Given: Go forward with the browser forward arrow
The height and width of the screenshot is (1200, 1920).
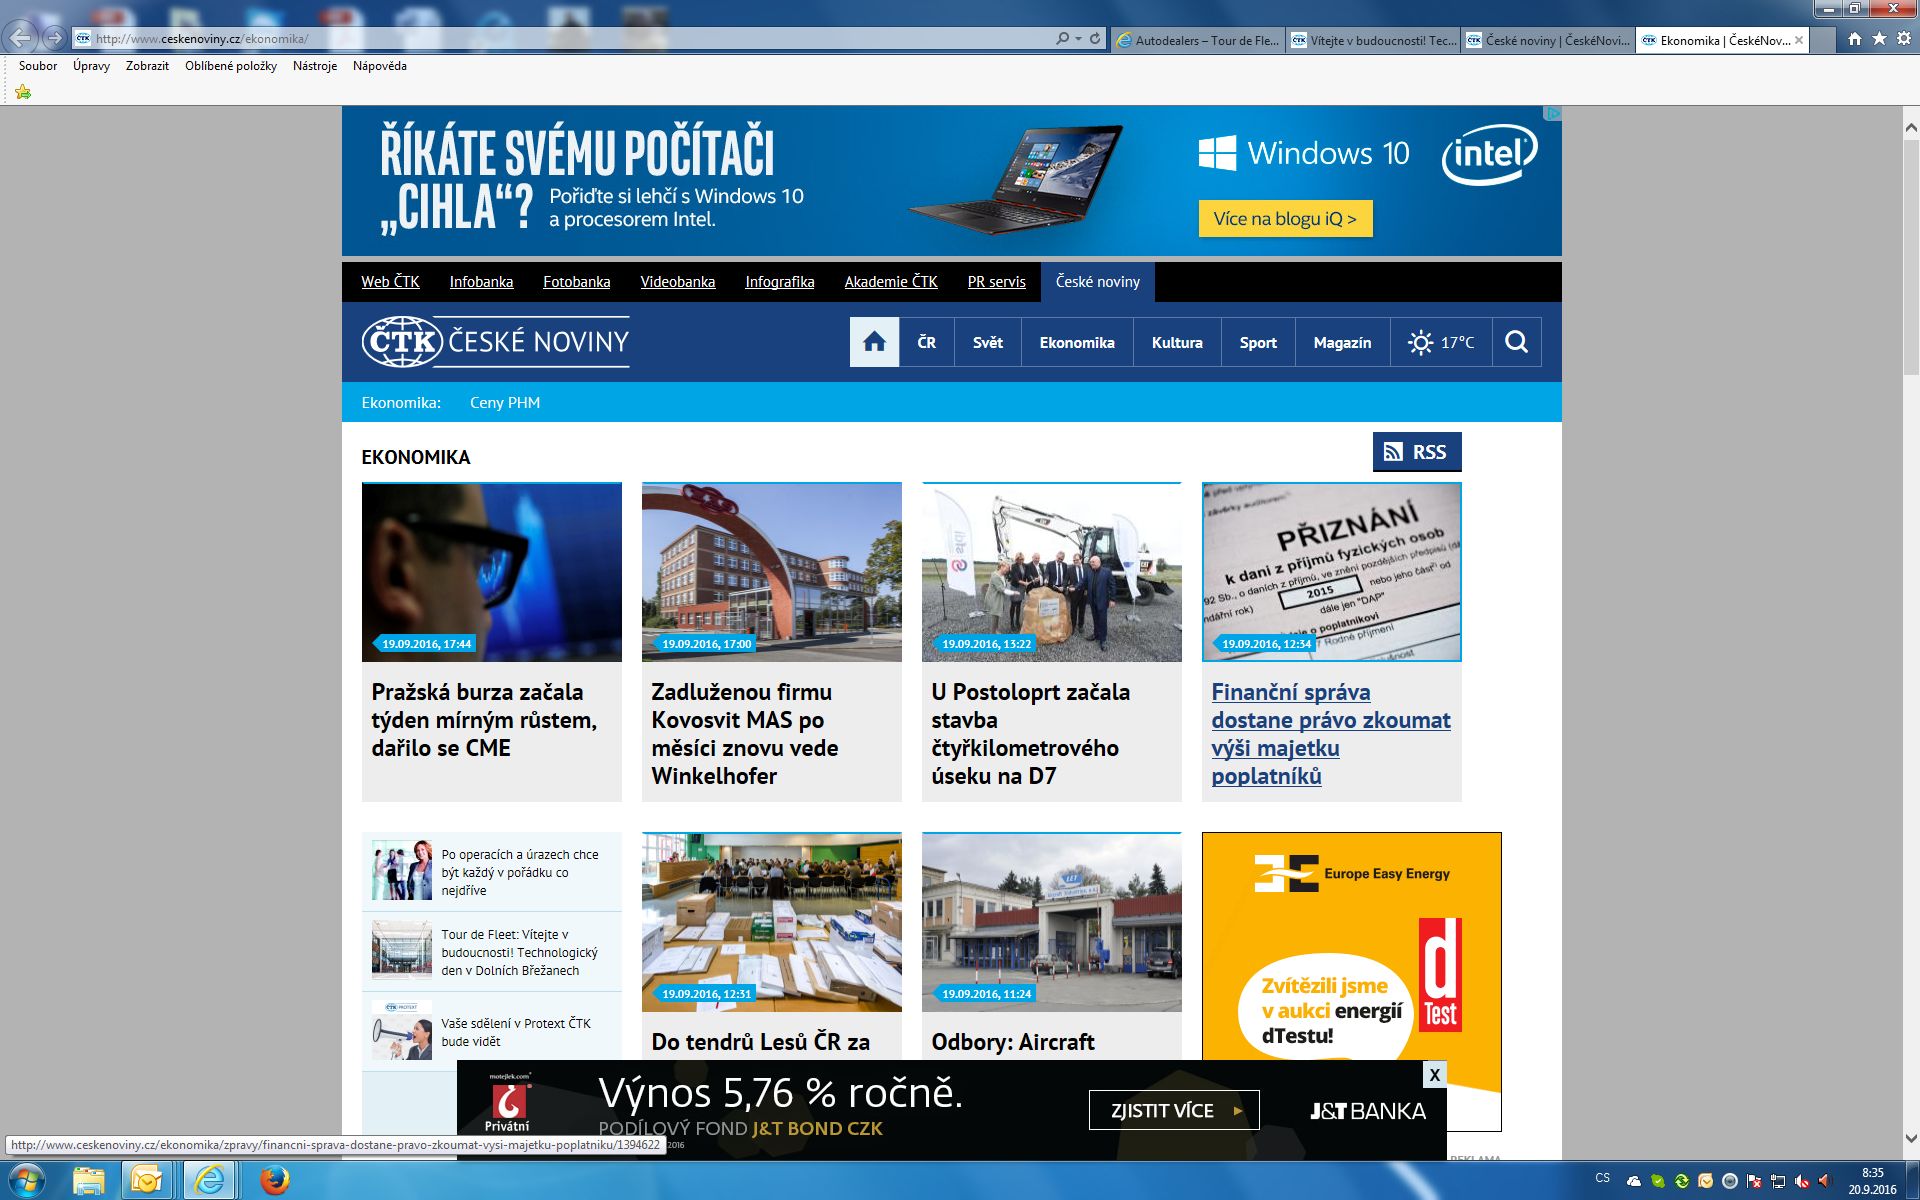Looking at the screenshot, I should click(x=55, y=38).
